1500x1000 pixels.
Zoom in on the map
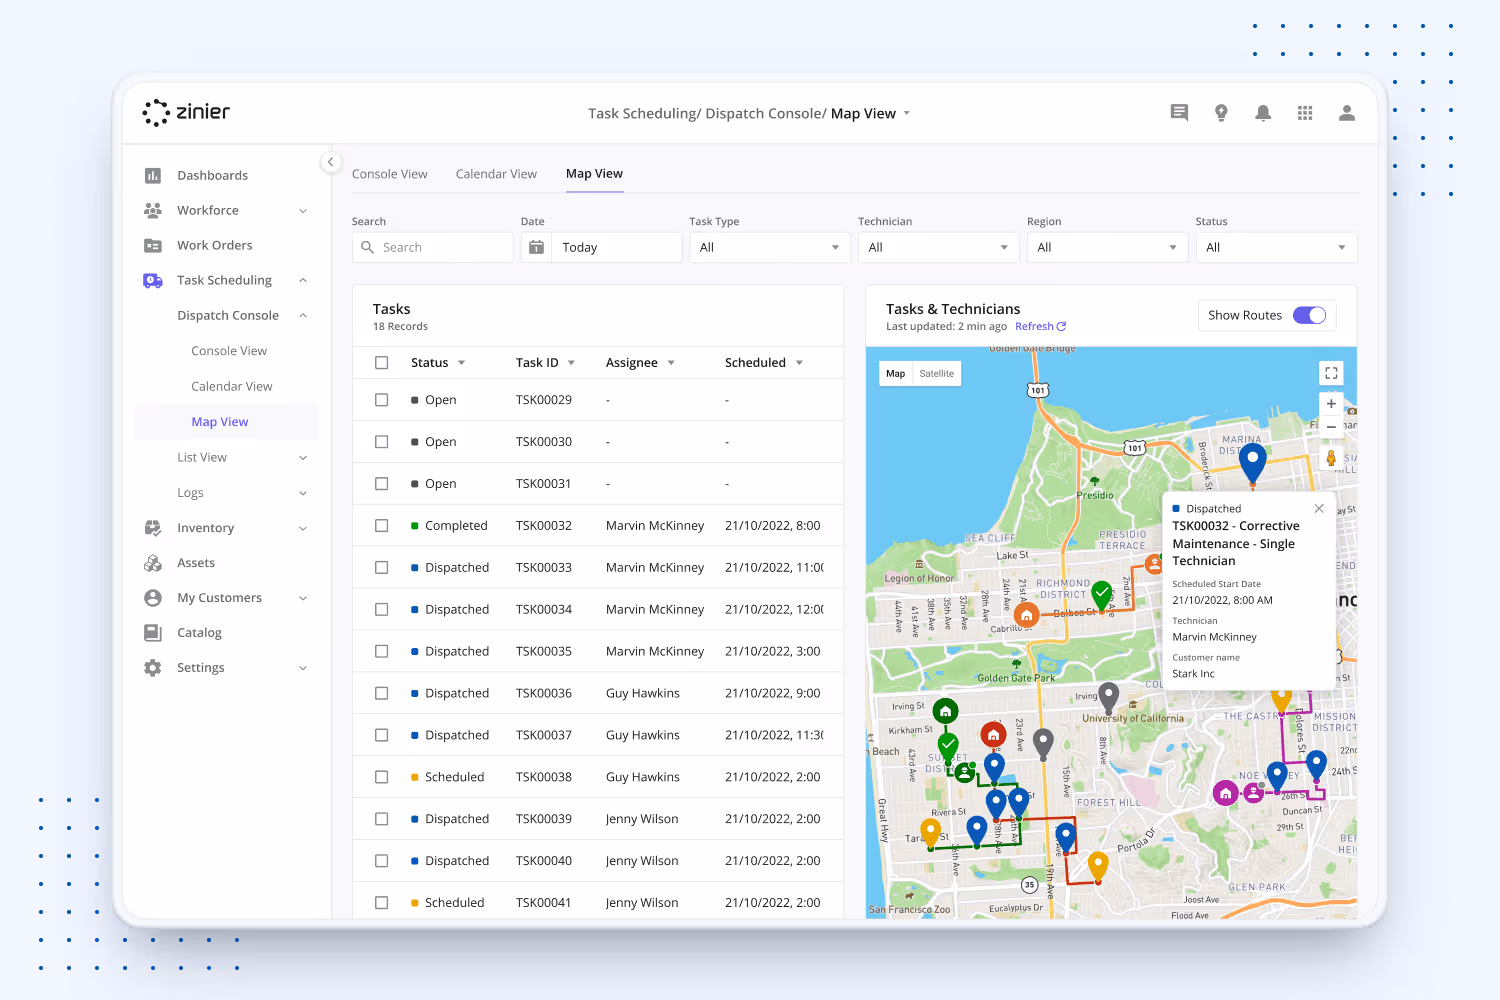click(x=1331, y=404)
